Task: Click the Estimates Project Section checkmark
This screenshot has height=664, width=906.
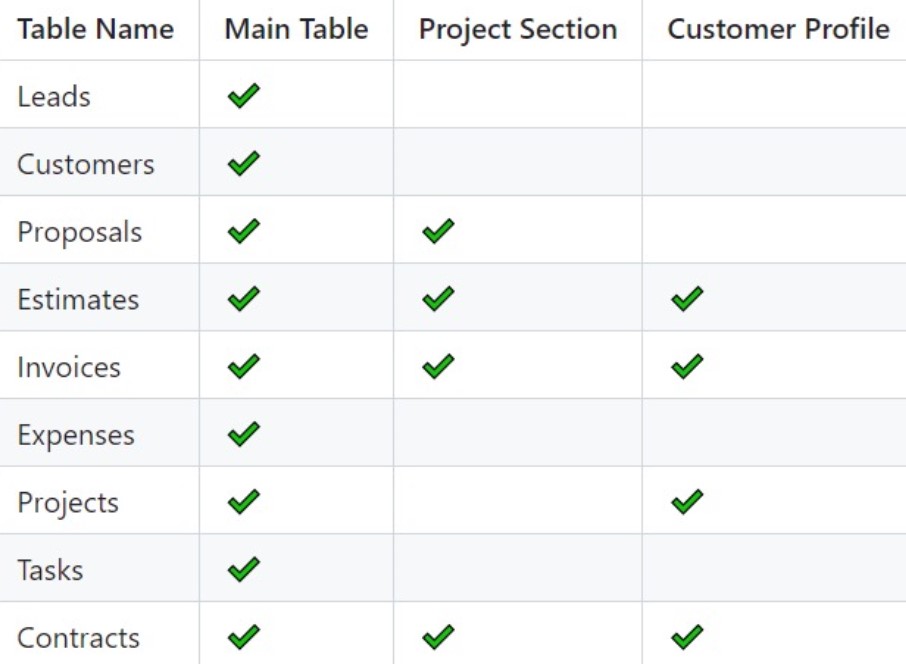Action: coord(439,299)
